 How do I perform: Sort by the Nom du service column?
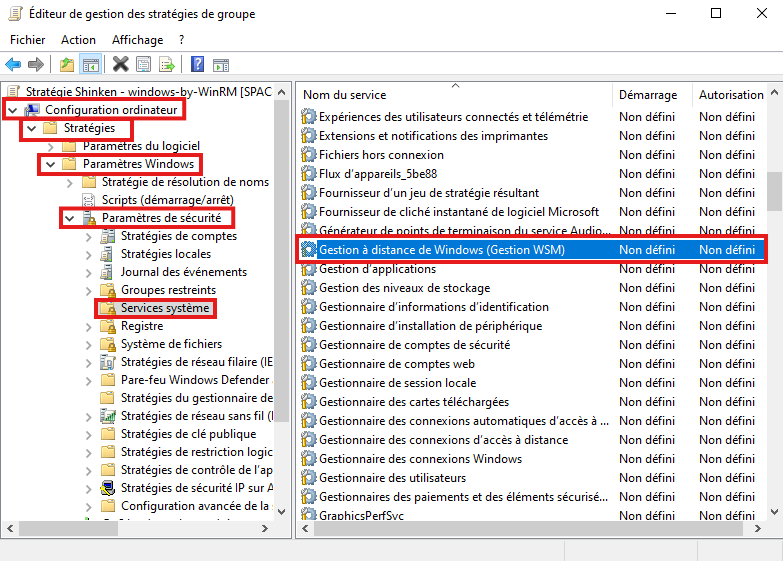[400, 95]
